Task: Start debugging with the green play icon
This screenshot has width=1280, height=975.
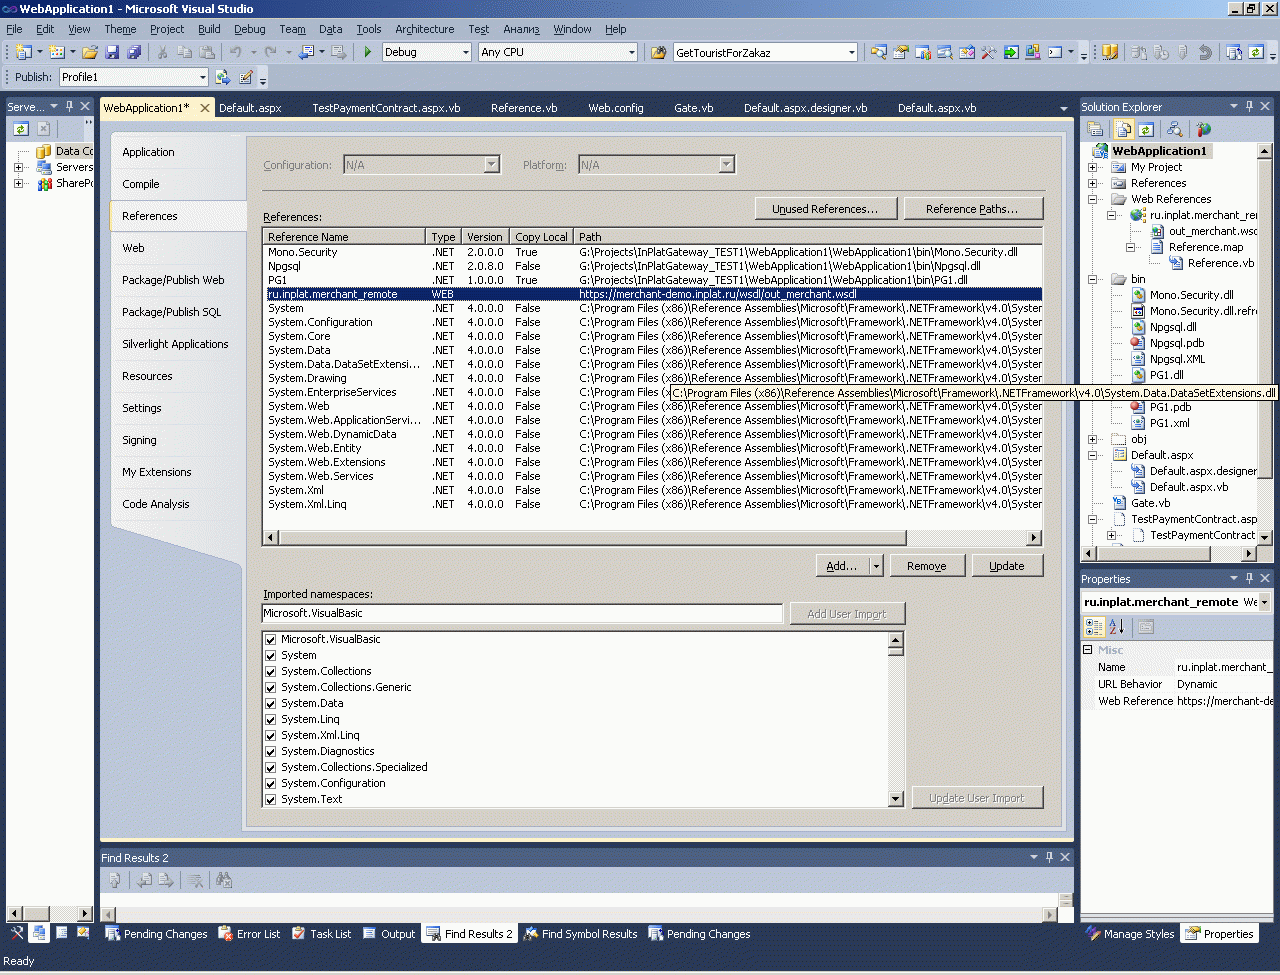Action: tap(368, 52)
